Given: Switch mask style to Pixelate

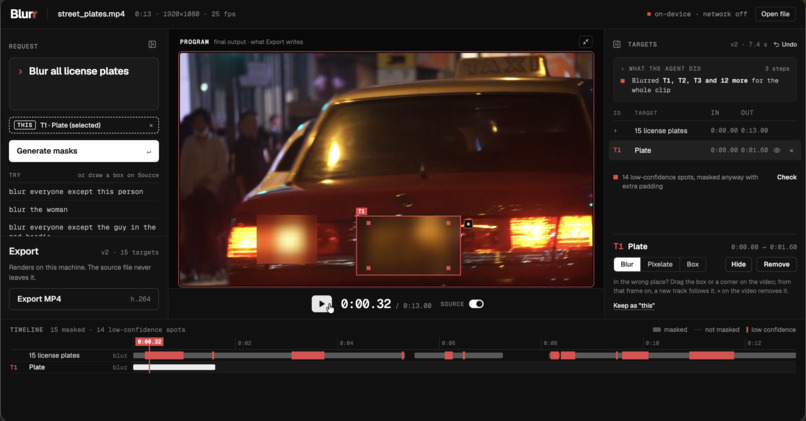Looking at the screenshot, I should click(x=660, y=264).
